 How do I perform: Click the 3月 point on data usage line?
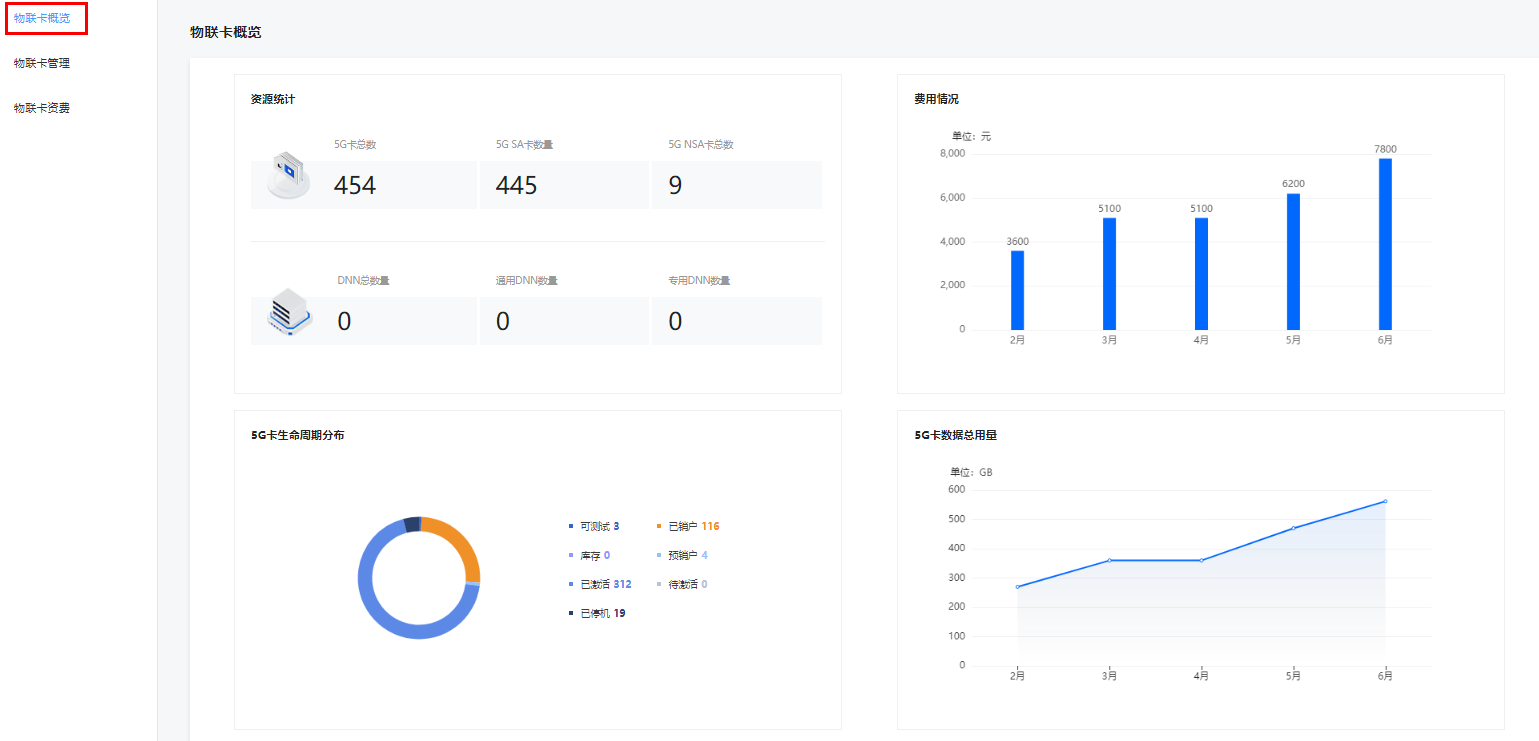tap(1109, 560)
